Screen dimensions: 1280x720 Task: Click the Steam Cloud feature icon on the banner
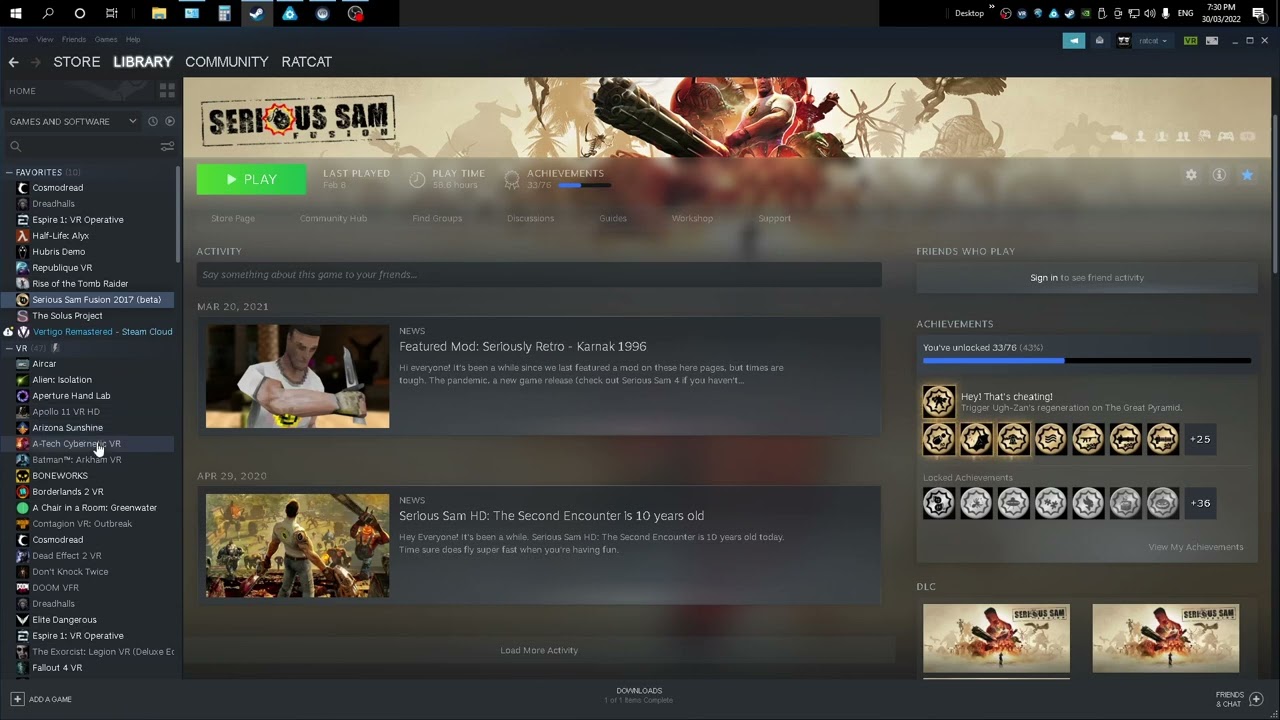pos(1119,136)
